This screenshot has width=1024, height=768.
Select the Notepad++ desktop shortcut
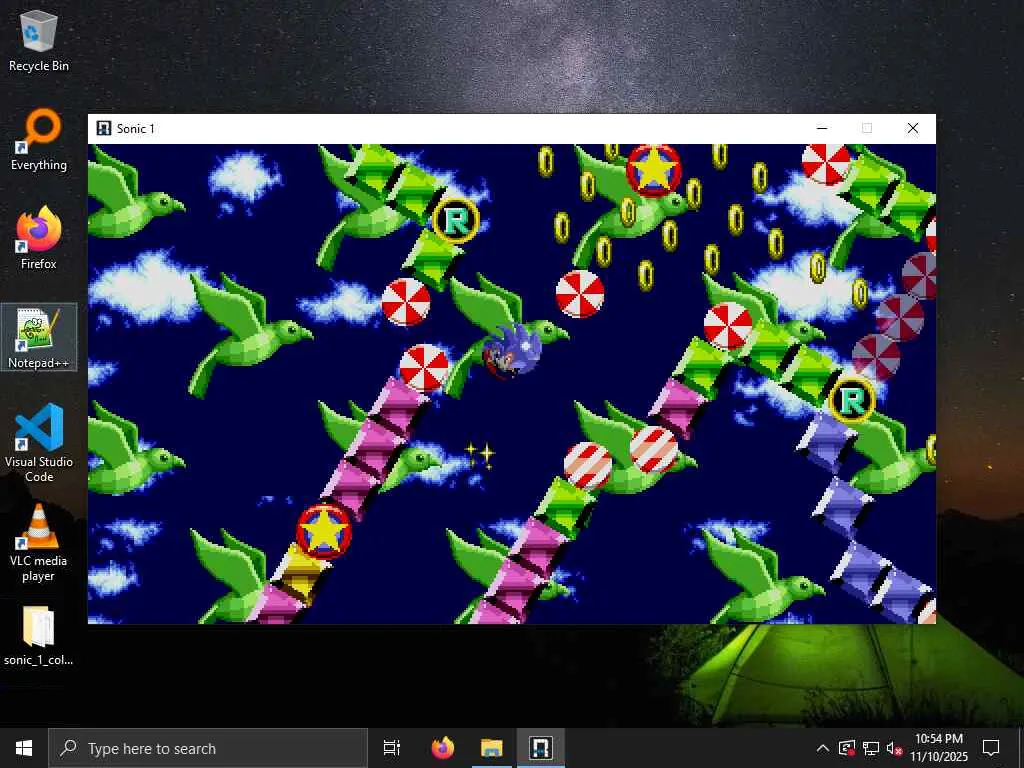point(39,338)
